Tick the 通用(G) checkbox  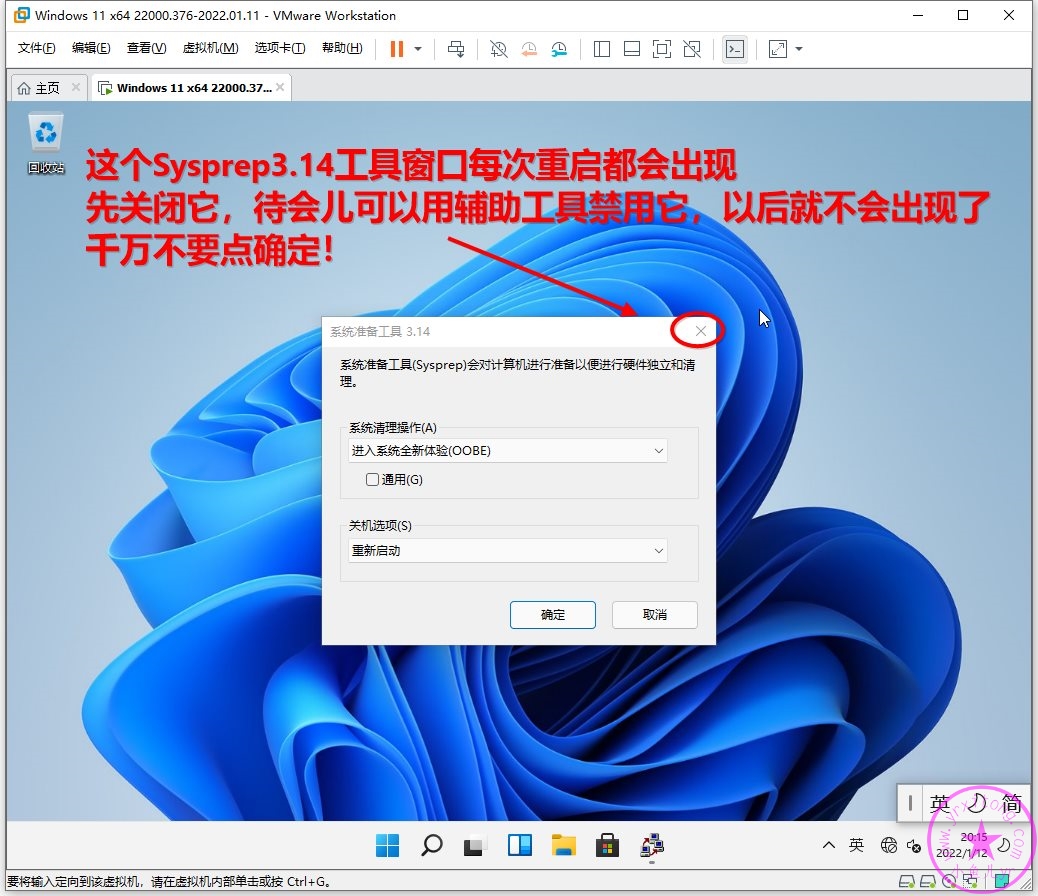(373, 479)
